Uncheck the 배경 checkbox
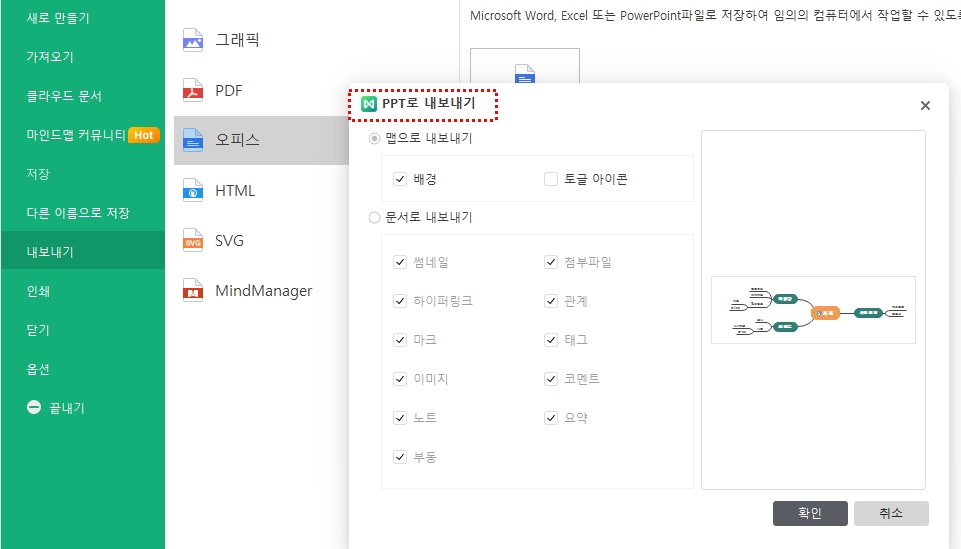Image resolution: width=961 pixels, height=549 pixels. [400, 179]
